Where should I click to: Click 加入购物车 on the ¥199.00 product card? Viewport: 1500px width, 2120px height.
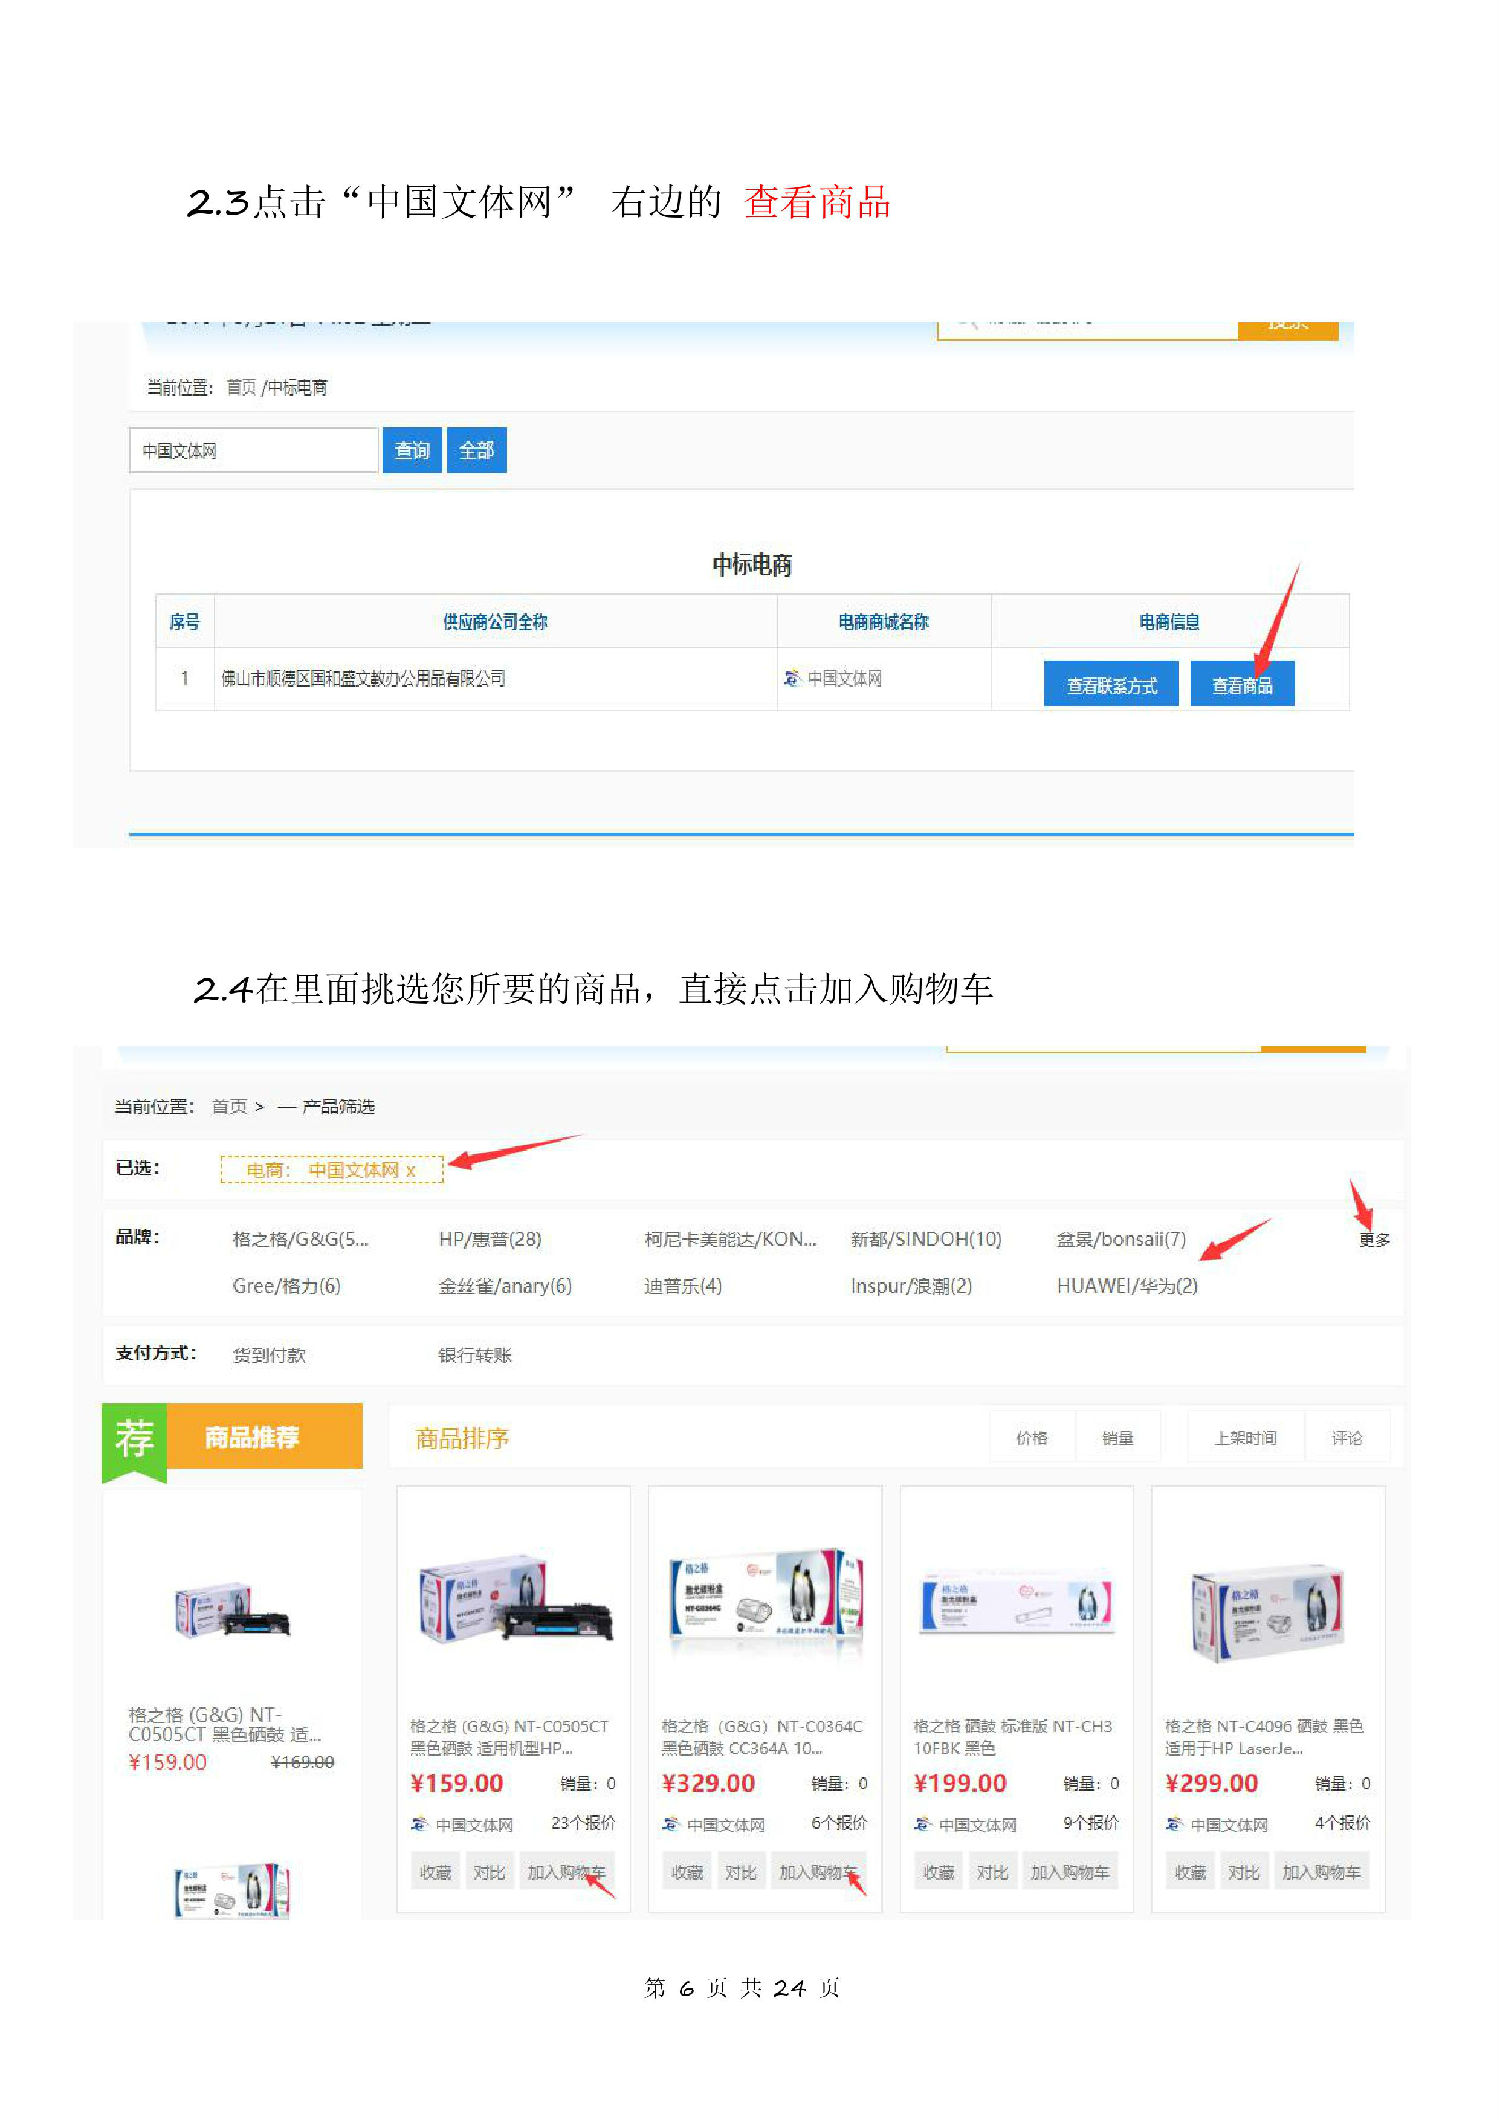click(x=1070, y=1872)
